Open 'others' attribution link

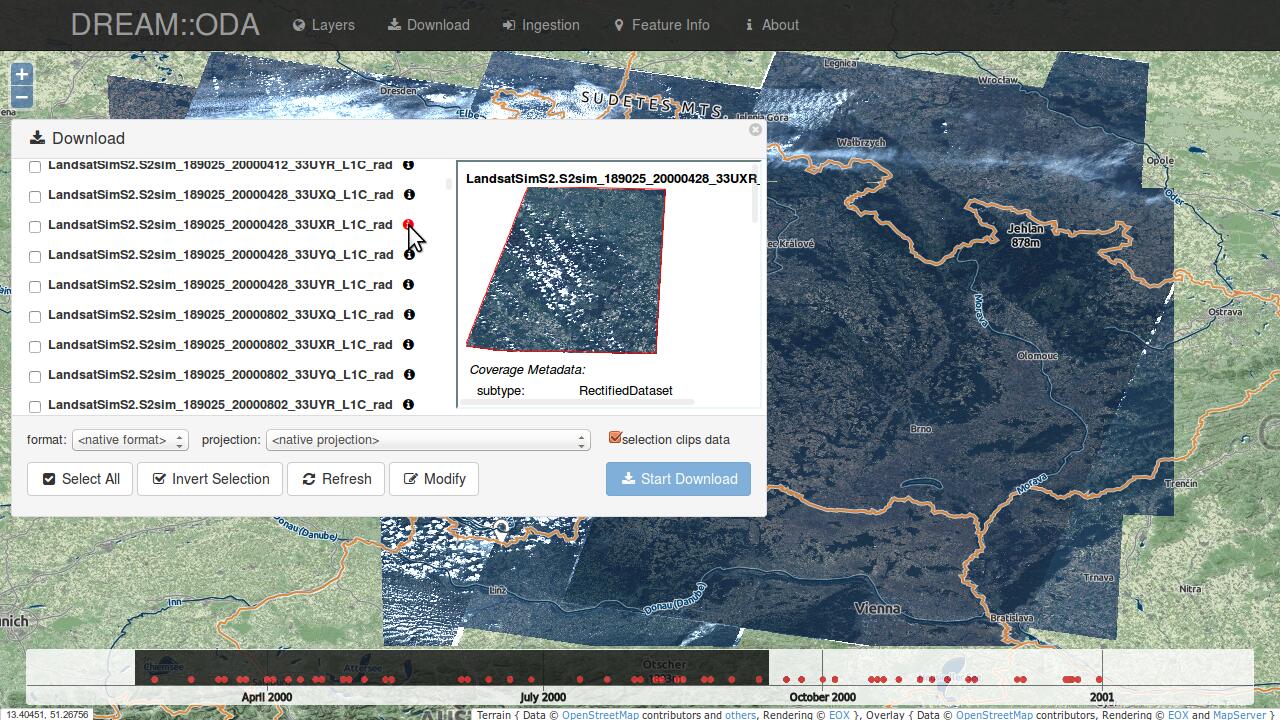[740, 715]
